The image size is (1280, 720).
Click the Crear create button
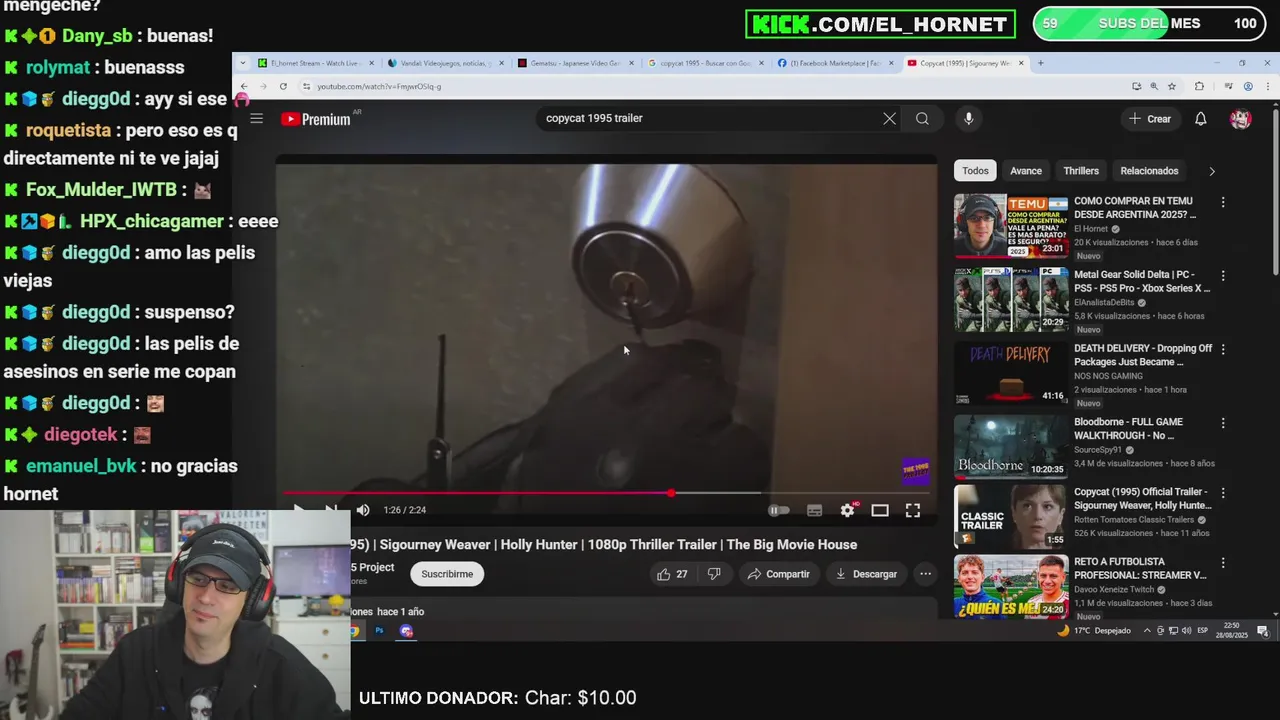[x=1149, y=119]
